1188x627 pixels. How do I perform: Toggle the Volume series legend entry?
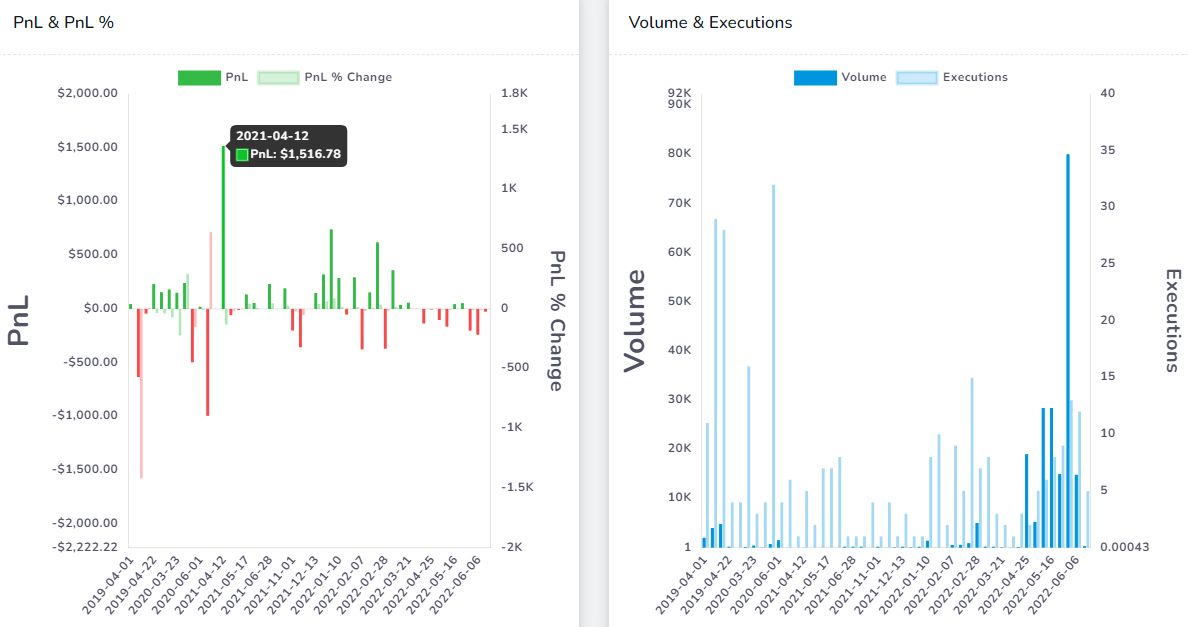click(840, 77)
